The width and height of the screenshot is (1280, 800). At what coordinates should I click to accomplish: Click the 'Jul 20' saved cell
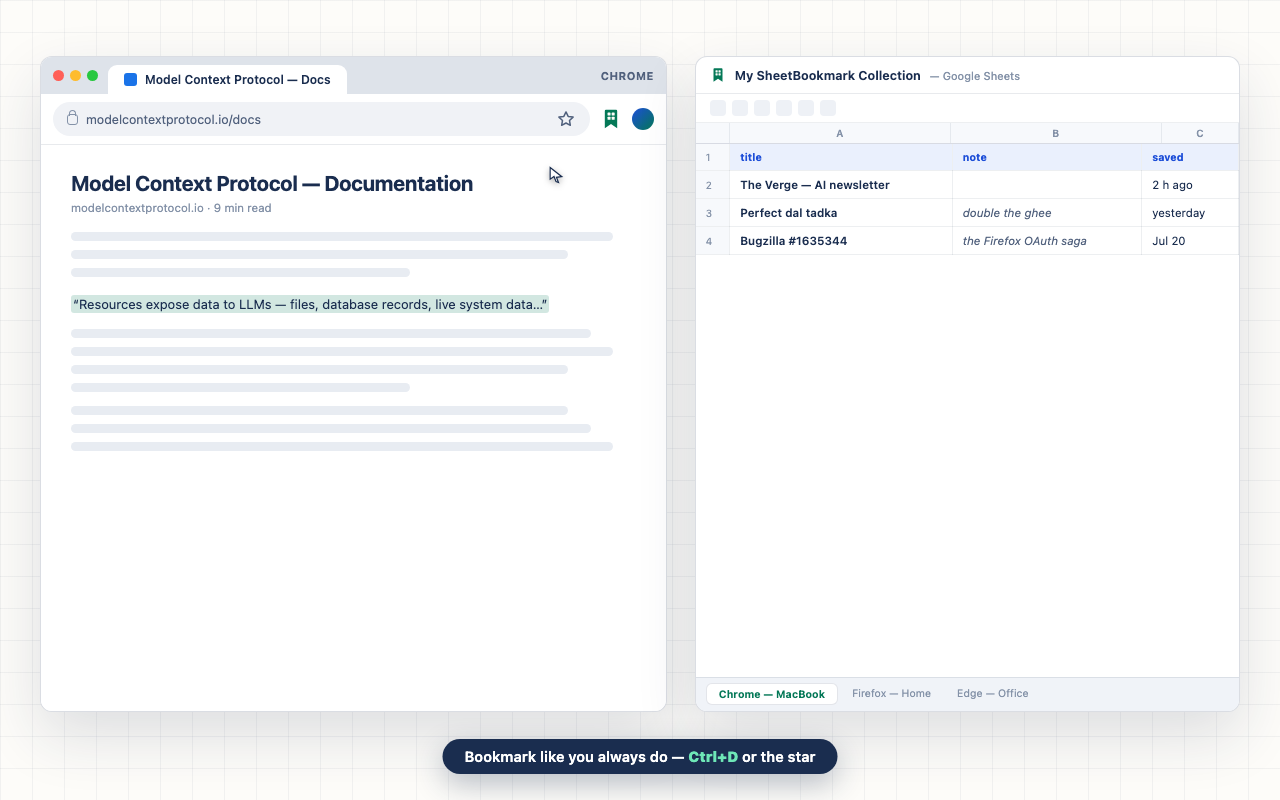click(x=1190, y=241)
